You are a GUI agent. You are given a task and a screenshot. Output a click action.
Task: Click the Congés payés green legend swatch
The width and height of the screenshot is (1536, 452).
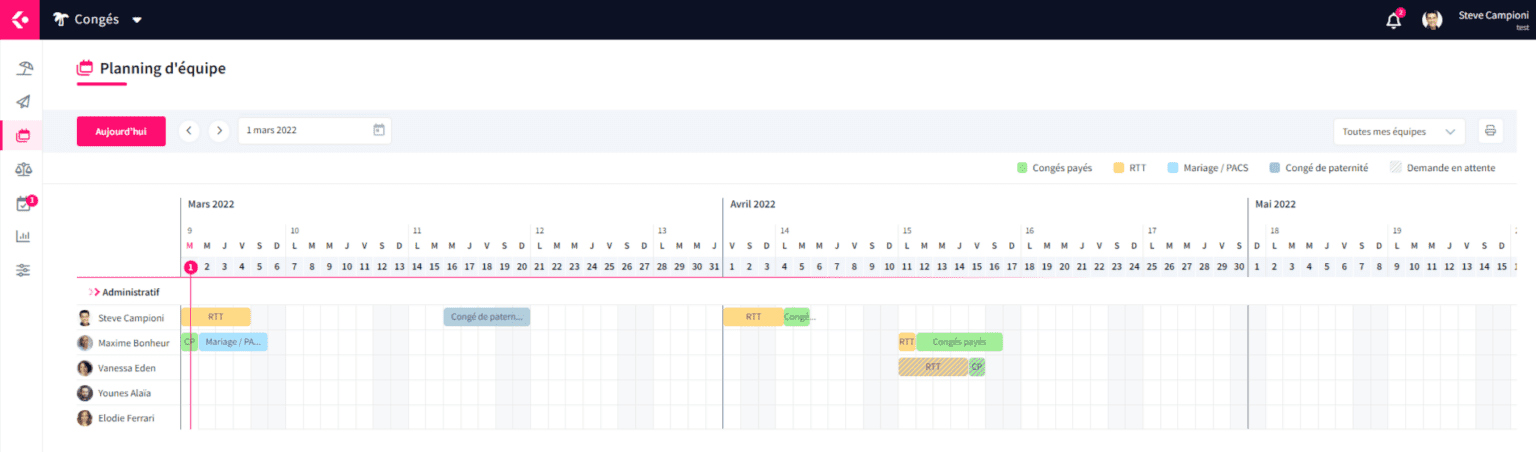[1022, 168]
